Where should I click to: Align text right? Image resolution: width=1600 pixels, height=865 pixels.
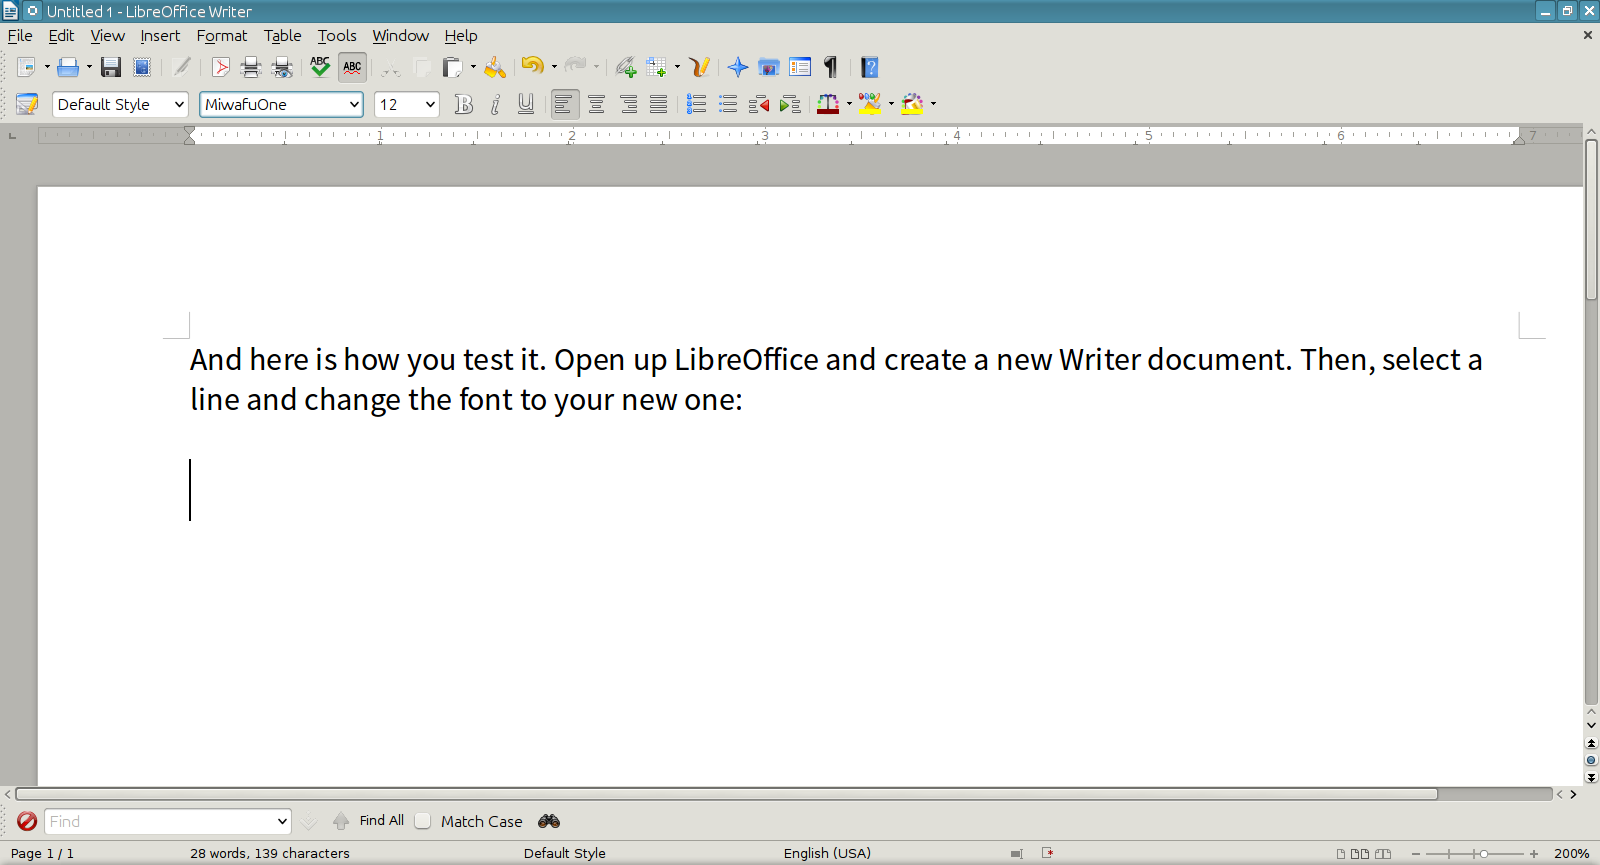(628, 104)
